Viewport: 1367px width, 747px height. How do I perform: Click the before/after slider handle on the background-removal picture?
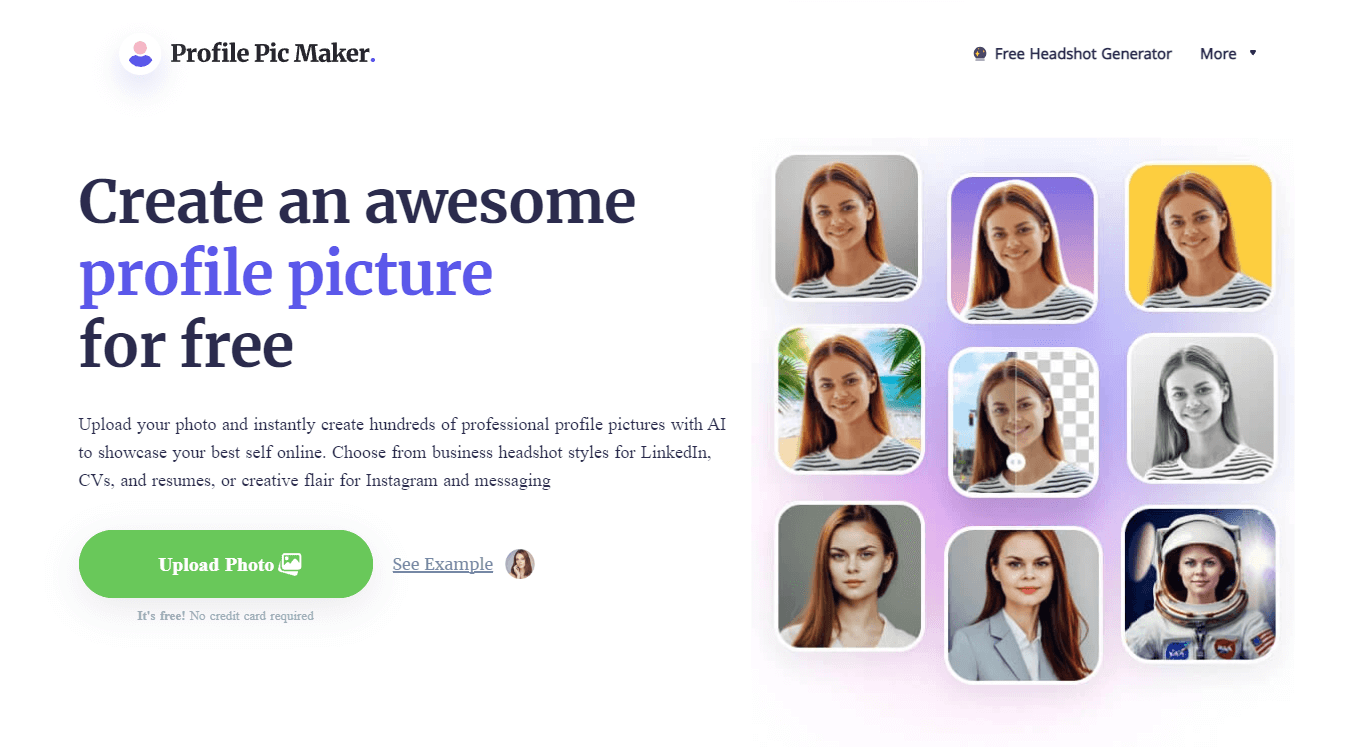coord(1016,462)
